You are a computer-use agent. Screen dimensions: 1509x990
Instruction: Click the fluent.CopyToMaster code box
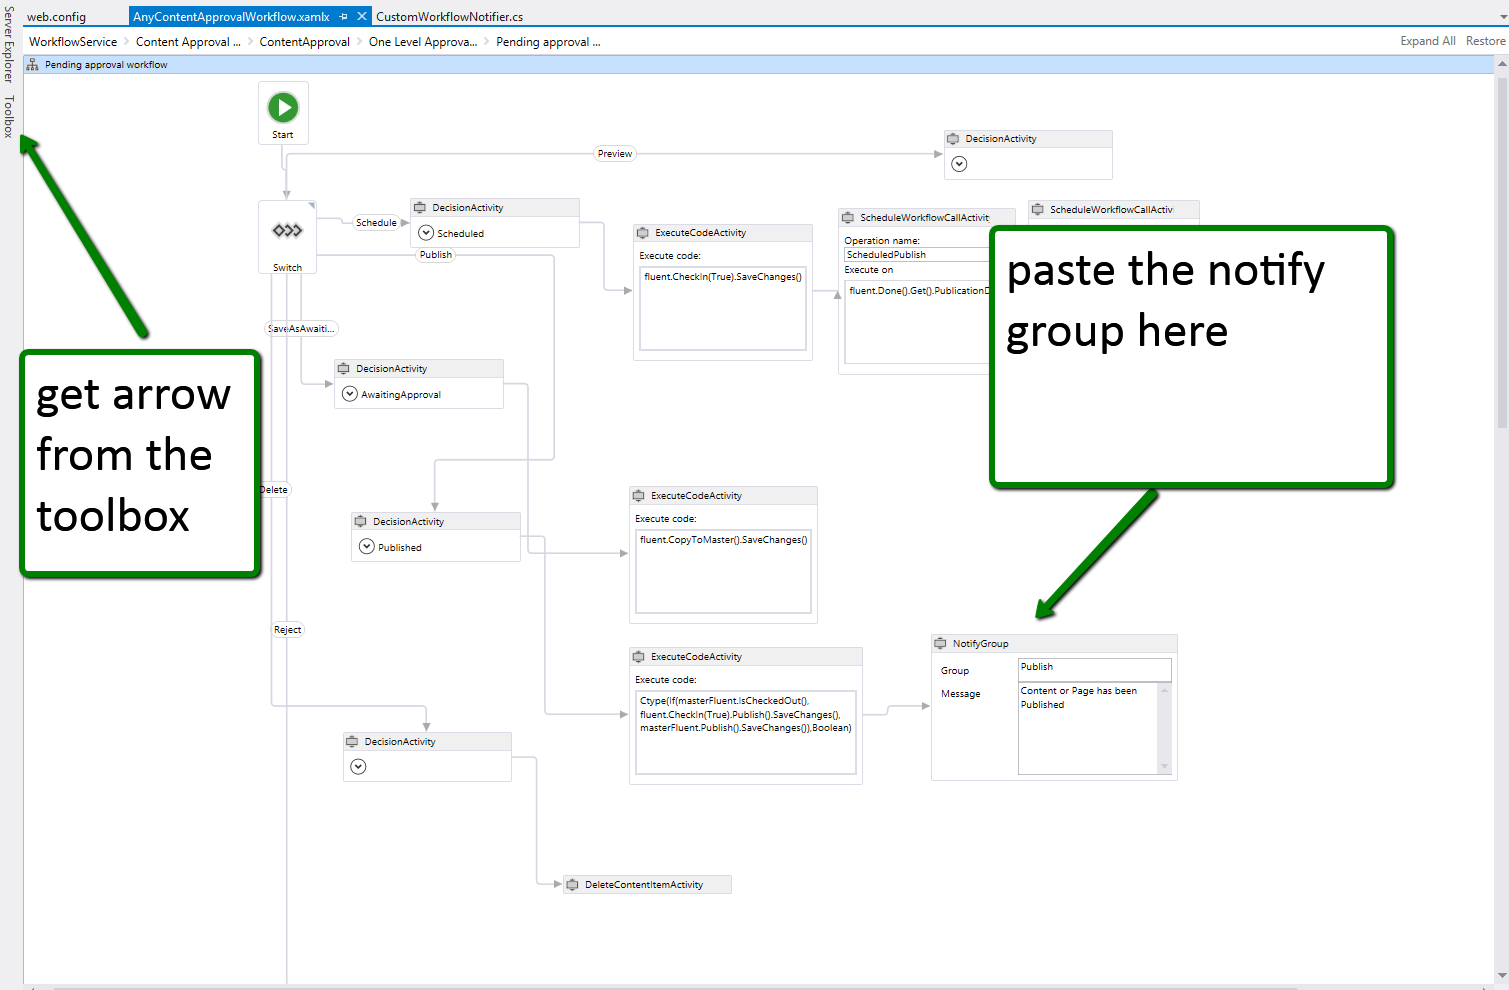[723, 572]
